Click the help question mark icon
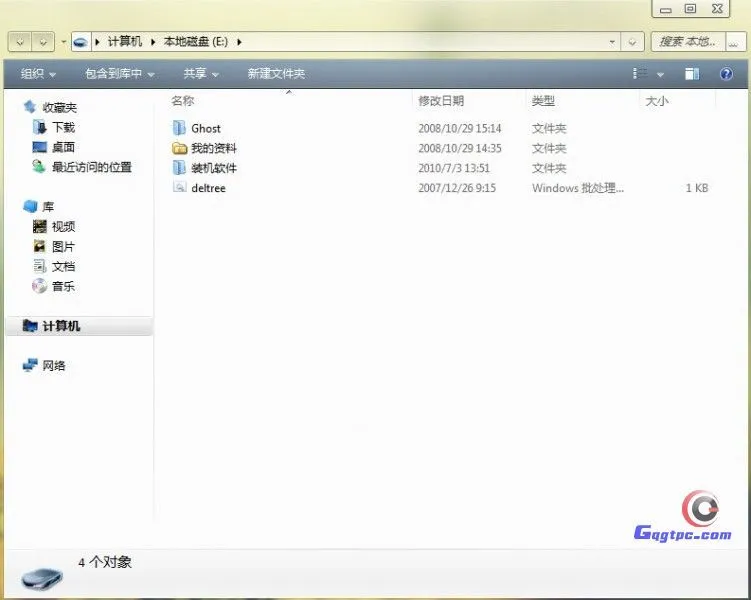The image size is (751, 600). pyautogui.click(x=726, y=74)
